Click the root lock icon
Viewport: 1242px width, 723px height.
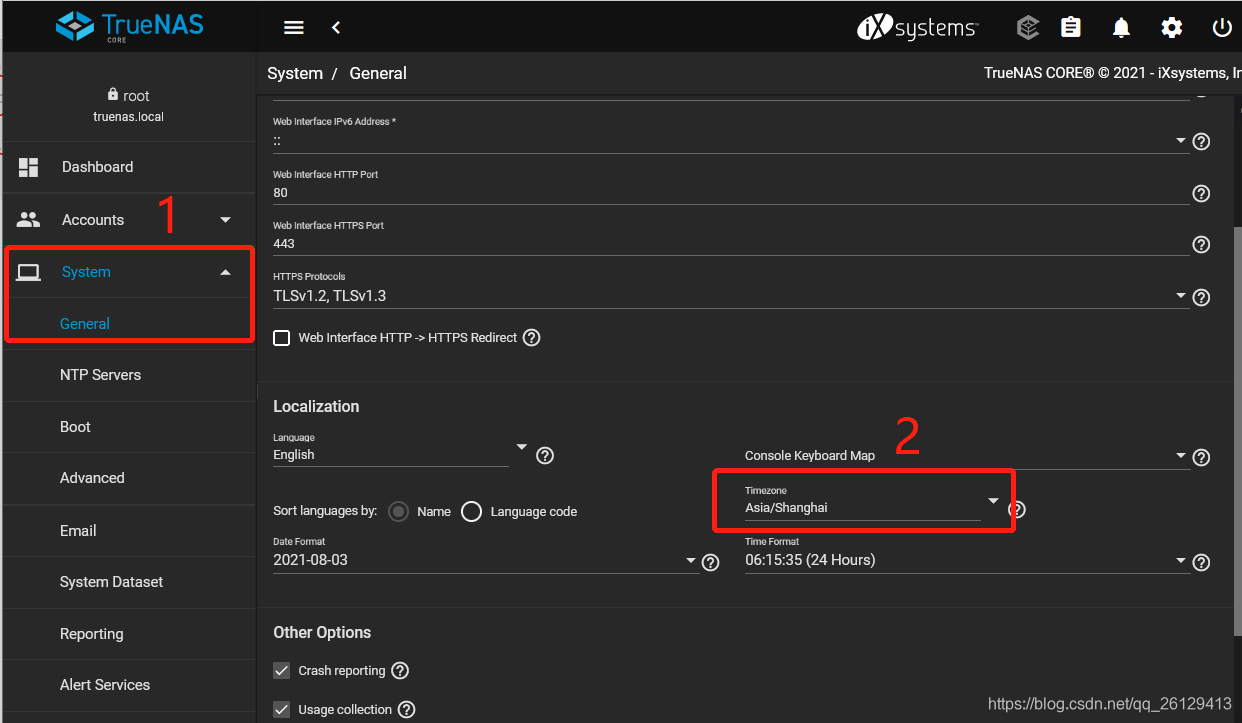pos(113,95)
